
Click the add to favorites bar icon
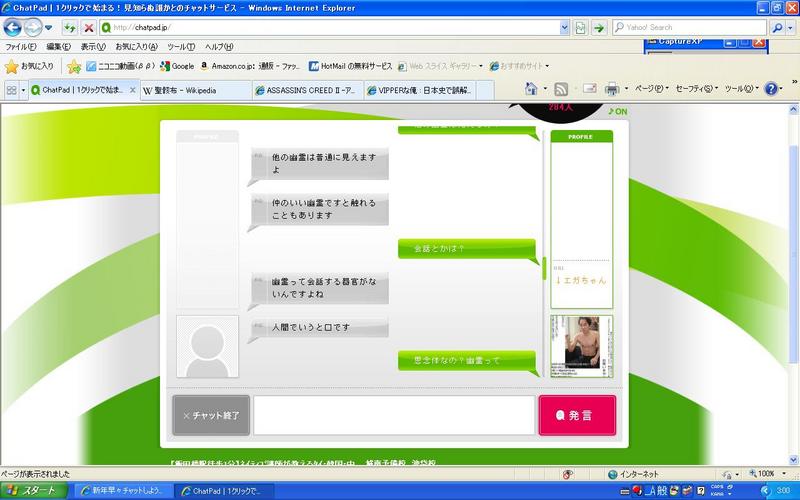pyautogui.click(x=74, y=66)
